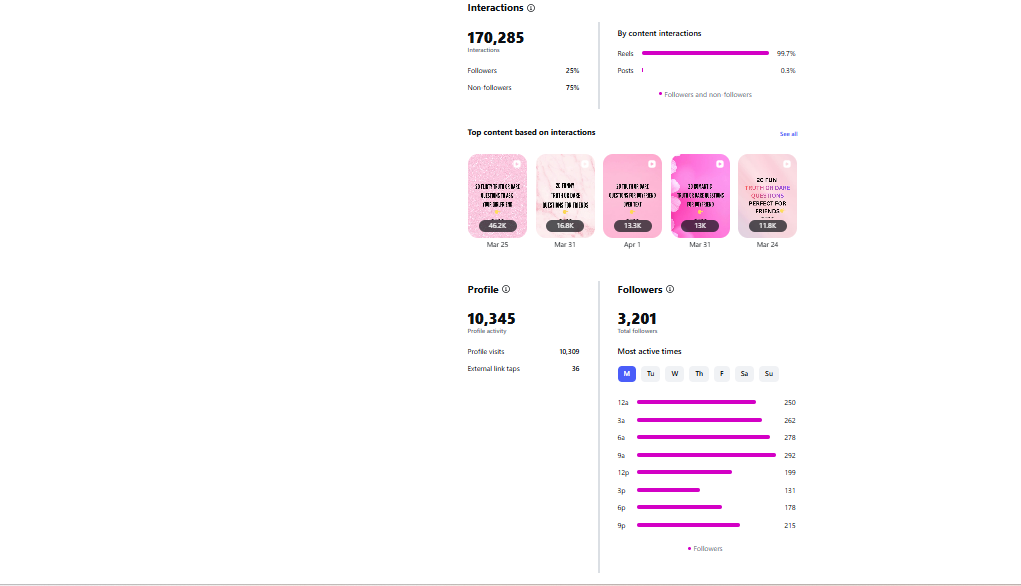Click the reel icon on the 16.8K thumbnail
This screenshot has width=1021, height=586.
(585, 164)
